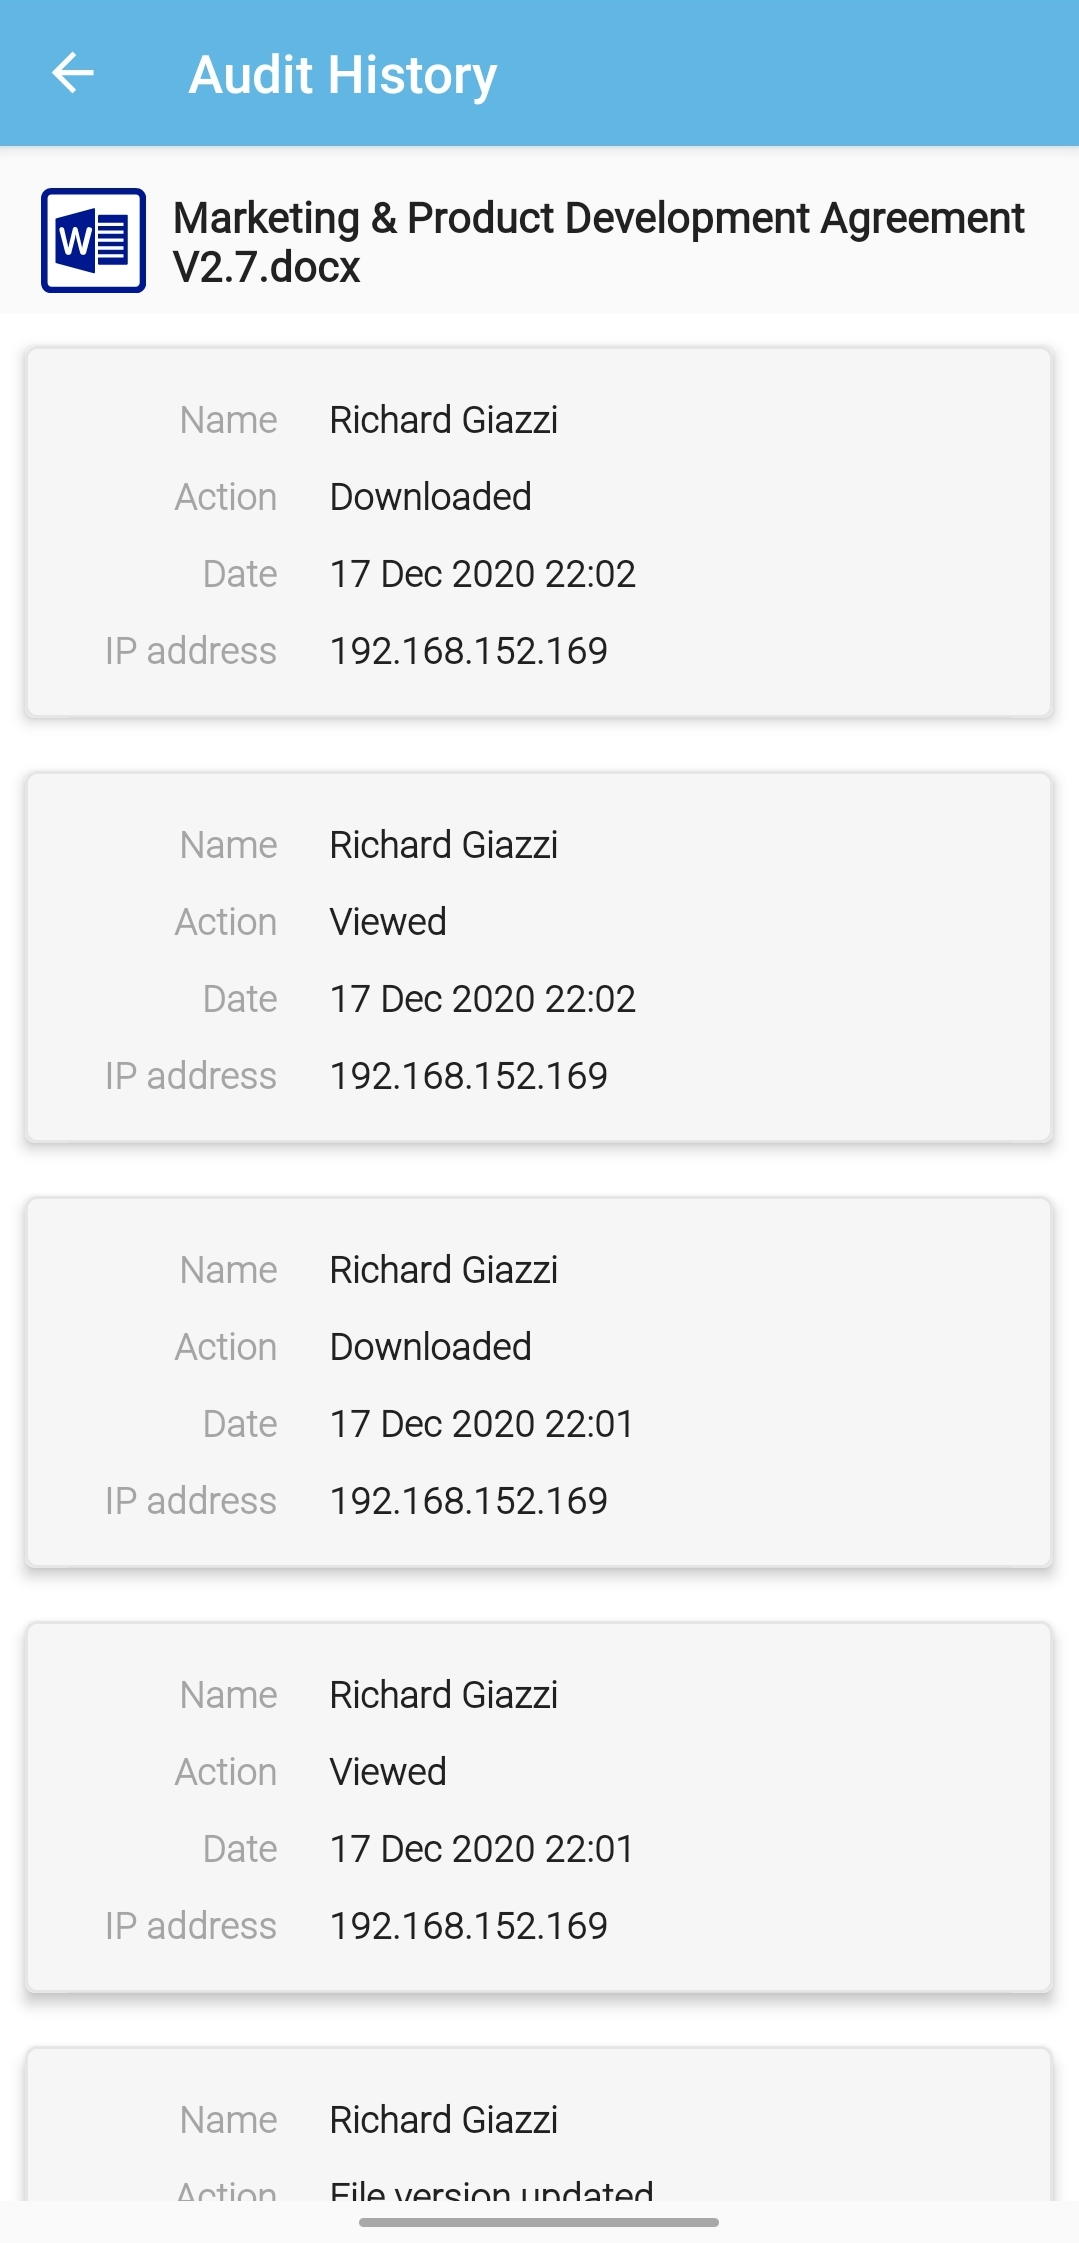Select the Viewed action in the fourth entry

[x=388, y=1772]
